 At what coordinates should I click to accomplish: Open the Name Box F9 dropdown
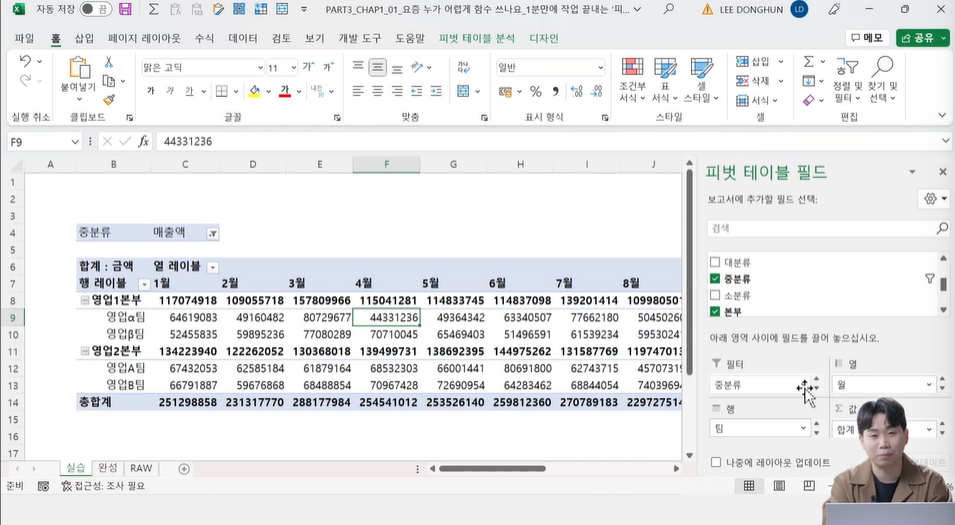[x=75, y=141]
